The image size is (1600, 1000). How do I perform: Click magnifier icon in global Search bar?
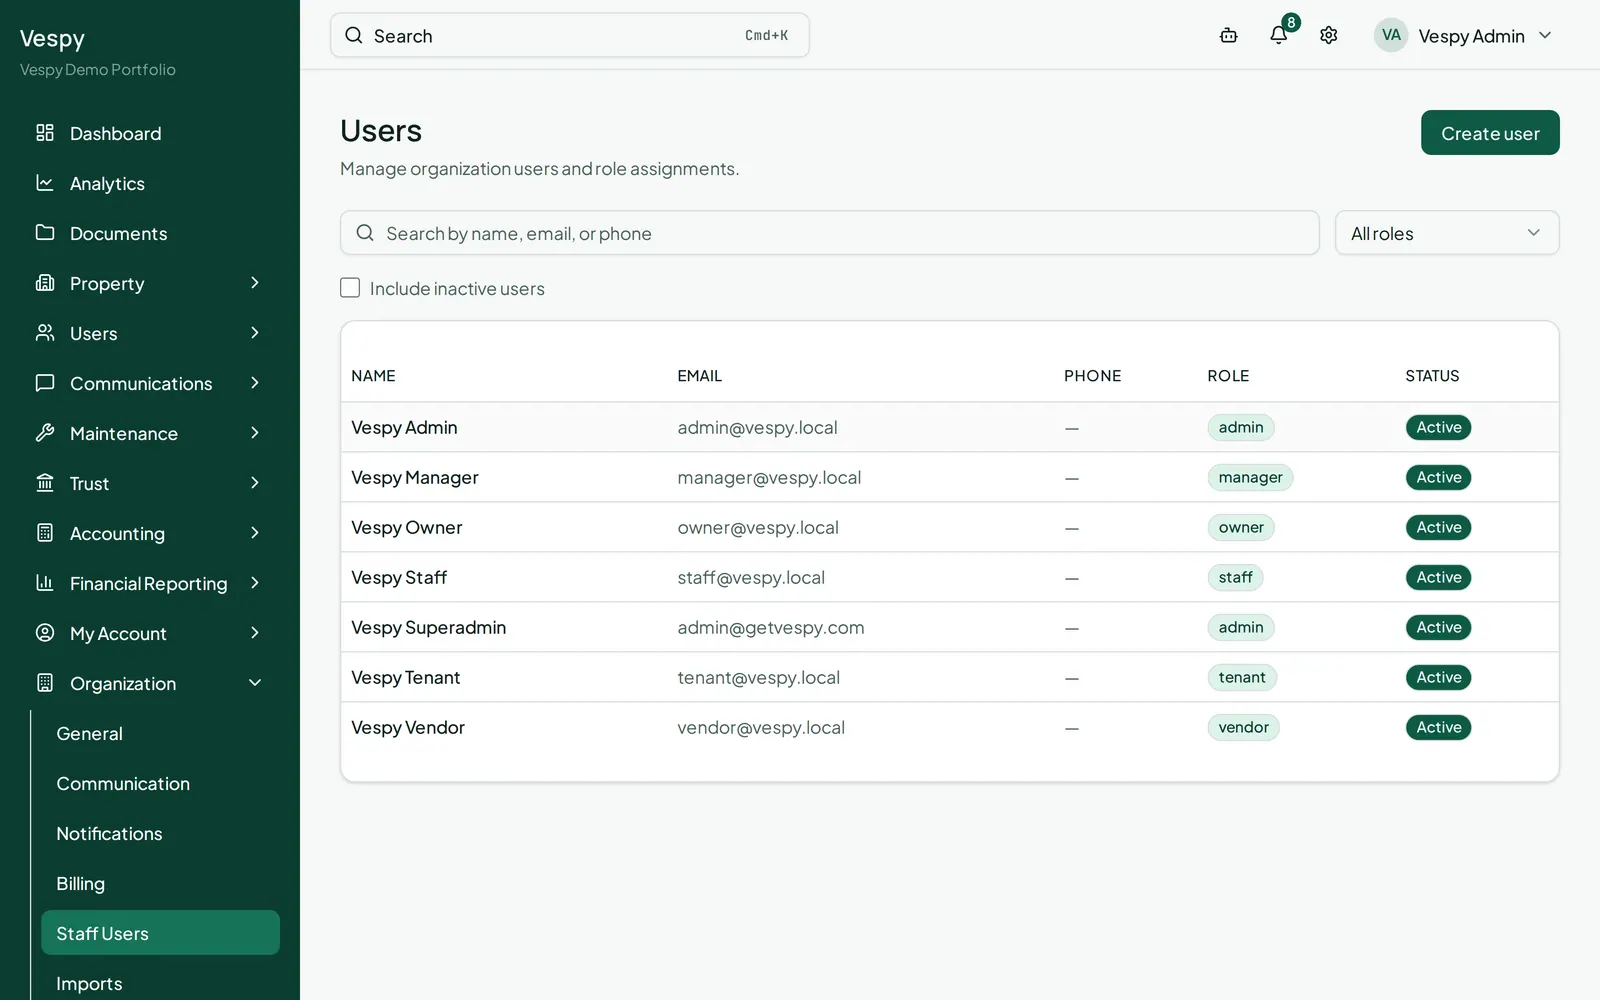[x=354, y=35]
